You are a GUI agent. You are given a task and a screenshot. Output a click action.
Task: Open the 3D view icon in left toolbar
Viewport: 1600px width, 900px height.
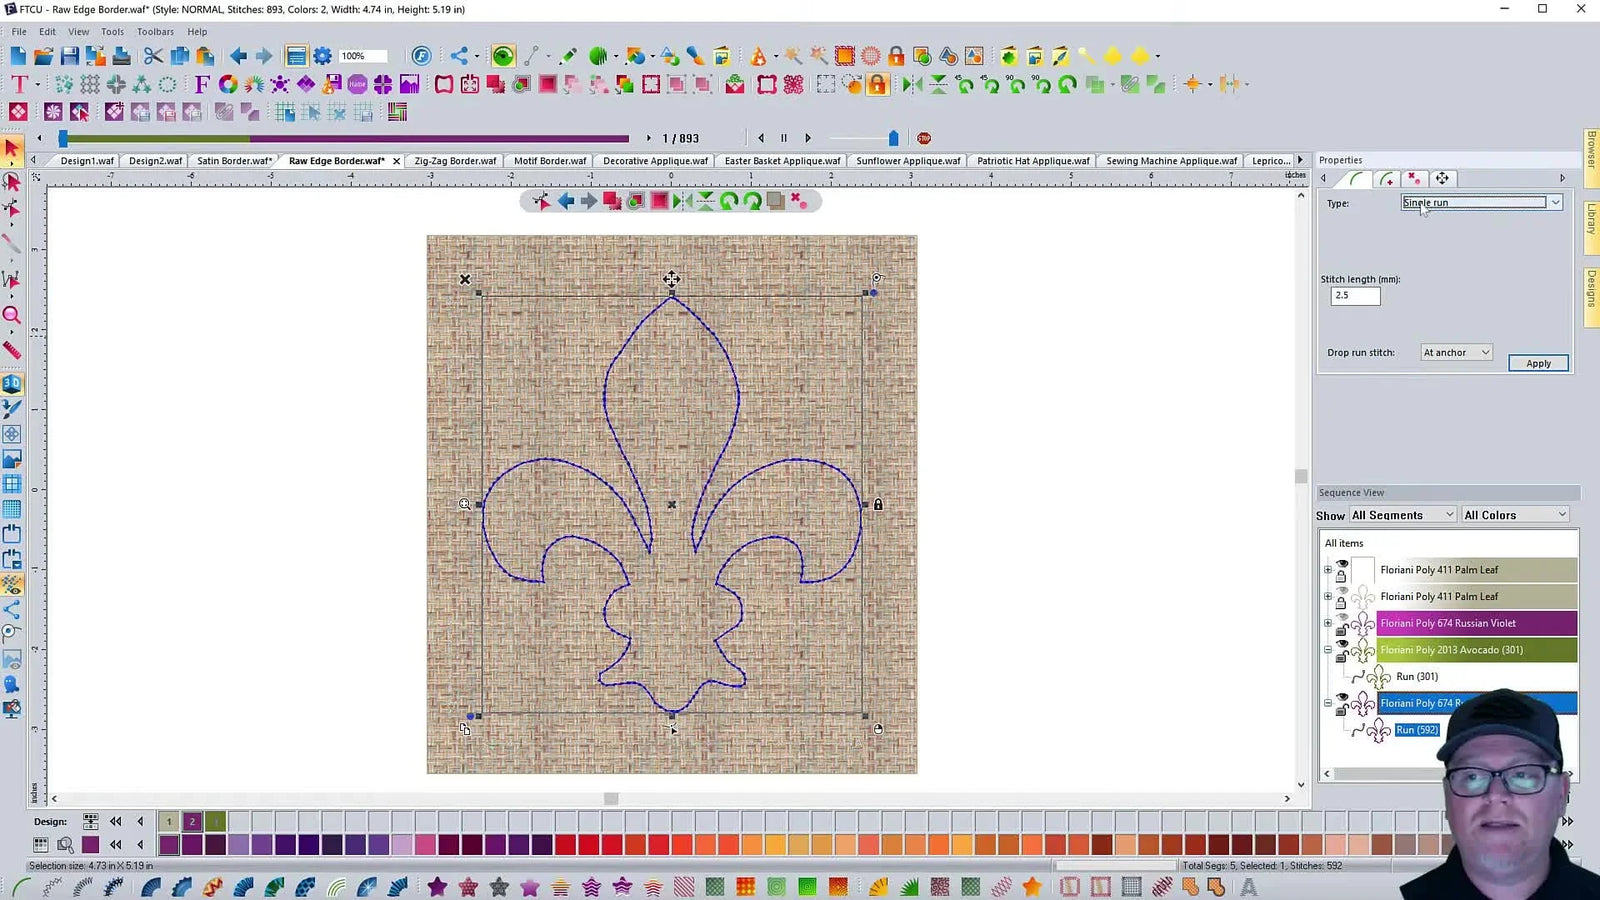[13, 383]
